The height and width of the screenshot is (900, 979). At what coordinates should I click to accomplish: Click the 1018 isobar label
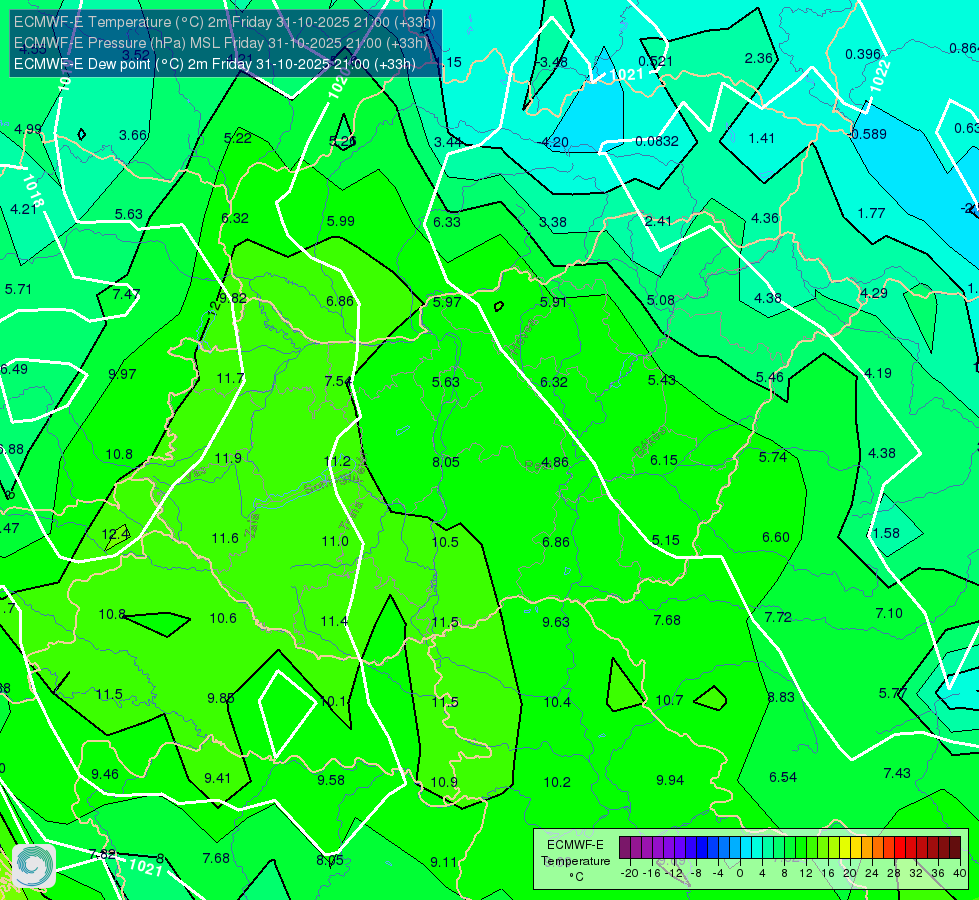pyautogui.click(x=34, y=191)
